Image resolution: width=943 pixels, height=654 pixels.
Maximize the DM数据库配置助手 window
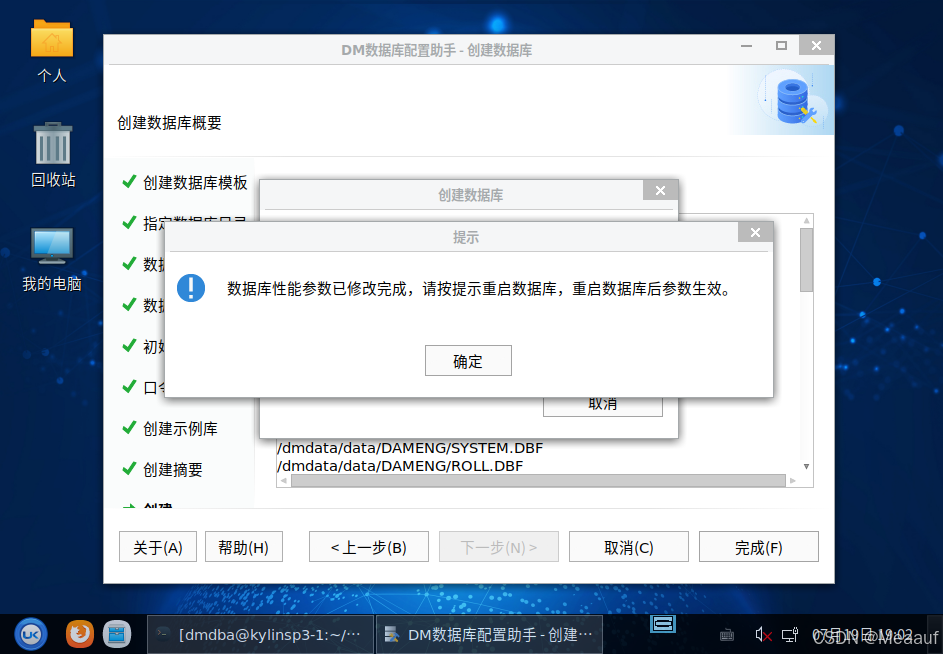tap(781, 45)
